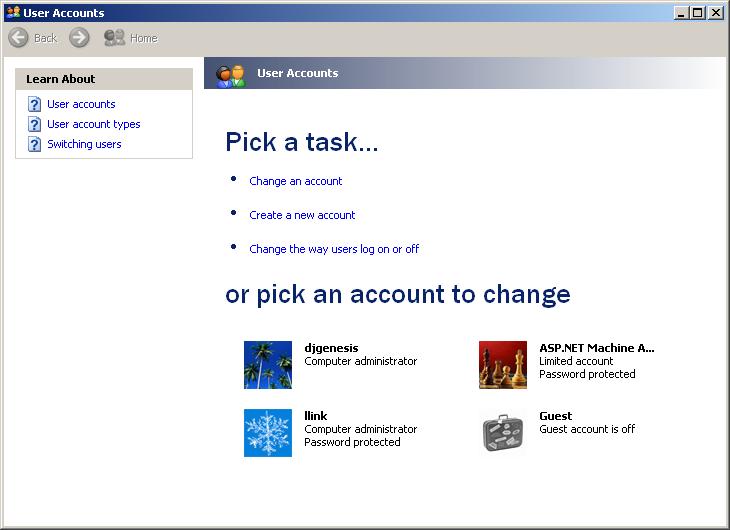Minimize the User Accounts window
The image size is (730, 530).
[x=681, y=13]
